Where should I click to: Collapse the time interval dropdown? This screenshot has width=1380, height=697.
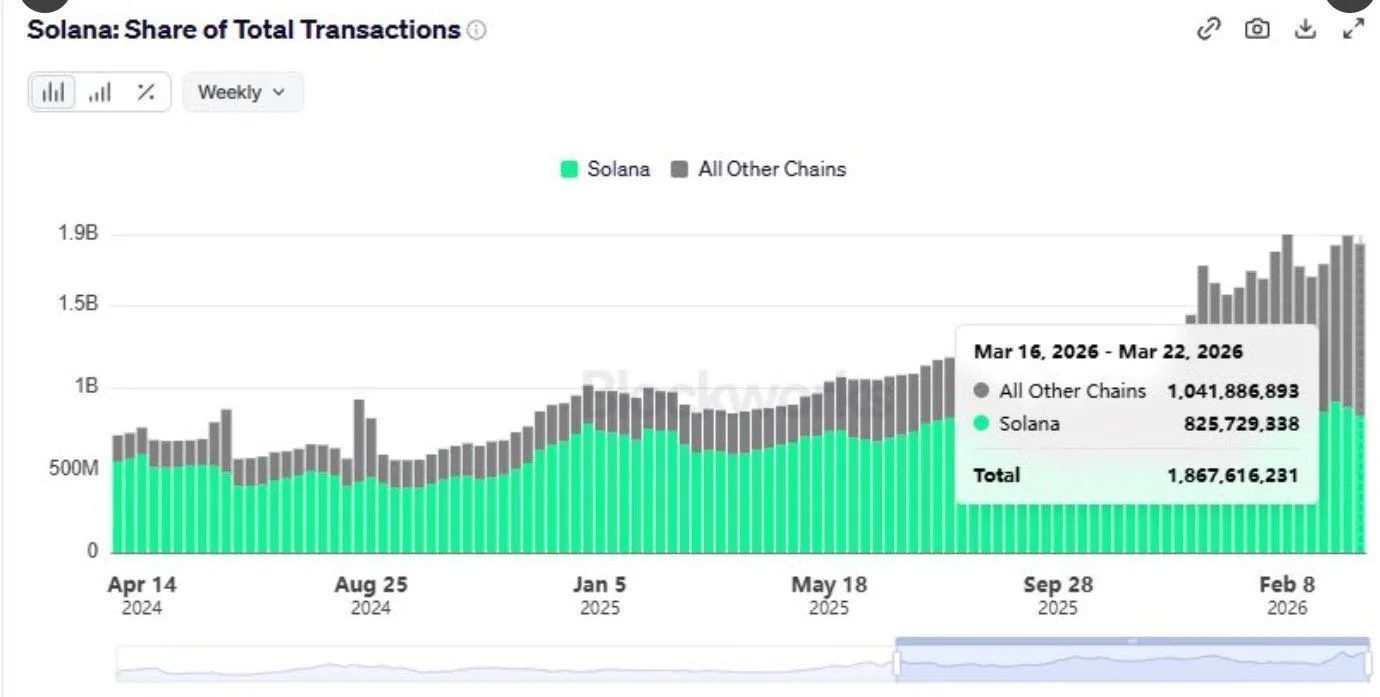coord(243,91)
